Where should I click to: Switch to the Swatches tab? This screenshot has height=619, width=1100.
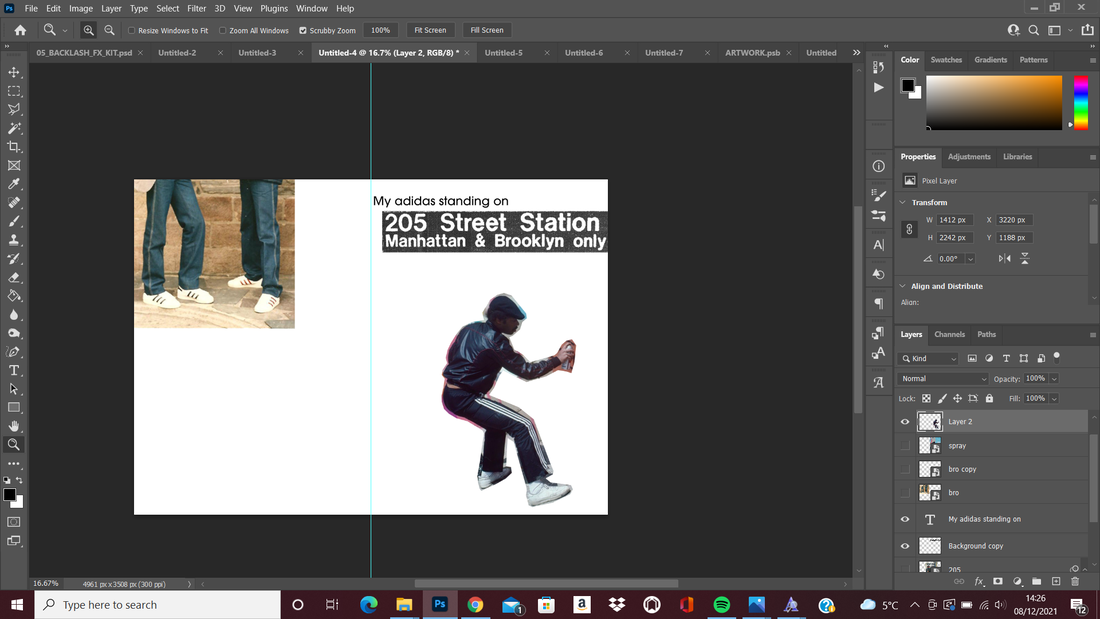pyautogui.click(x=946, y=60)
